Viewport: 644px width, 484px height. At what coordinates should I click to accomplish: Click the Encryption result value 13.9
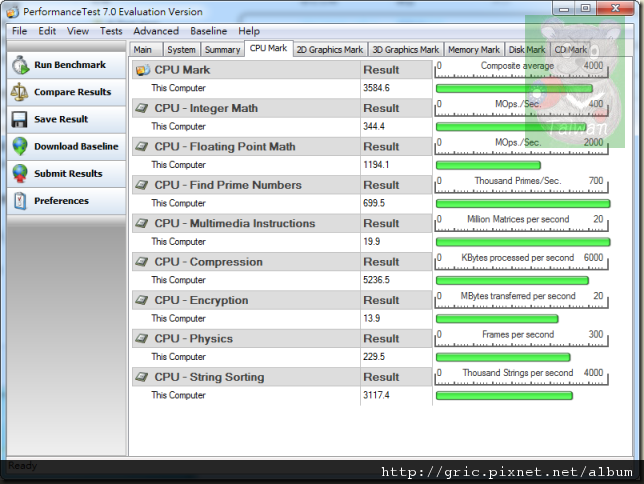[x=372, y=319]
